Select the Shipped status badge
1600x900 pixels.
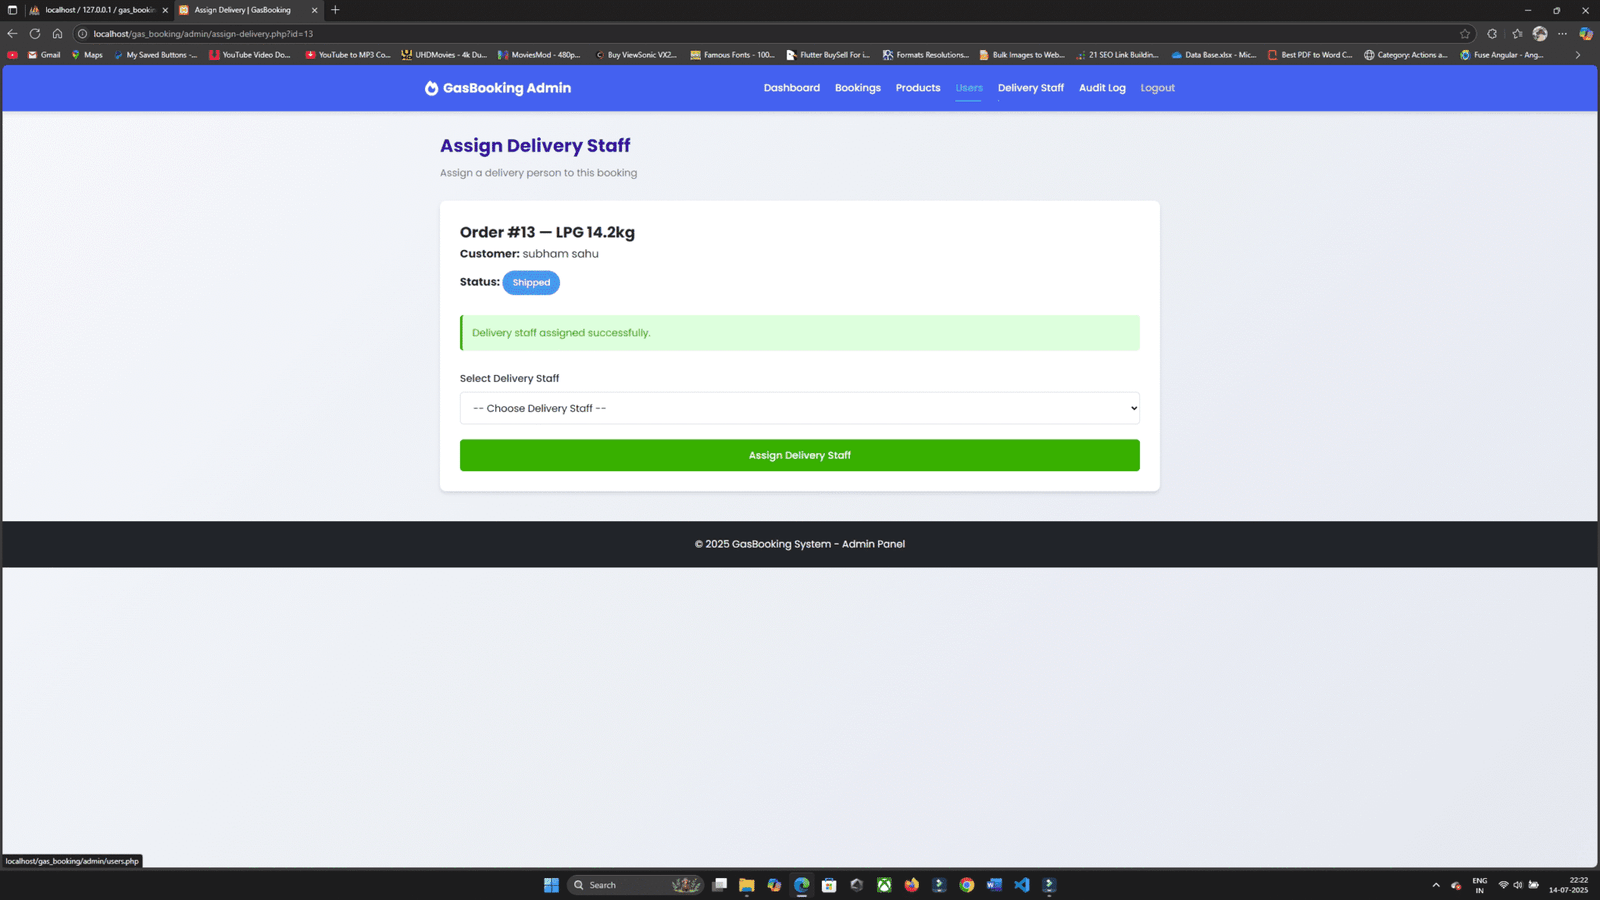click(x=530, y=282)
